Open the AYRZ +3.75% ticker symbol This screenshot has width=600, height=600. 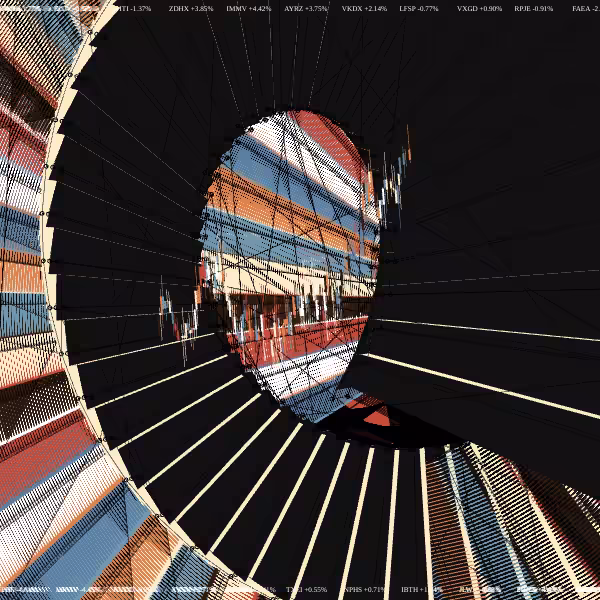point(305,8)
